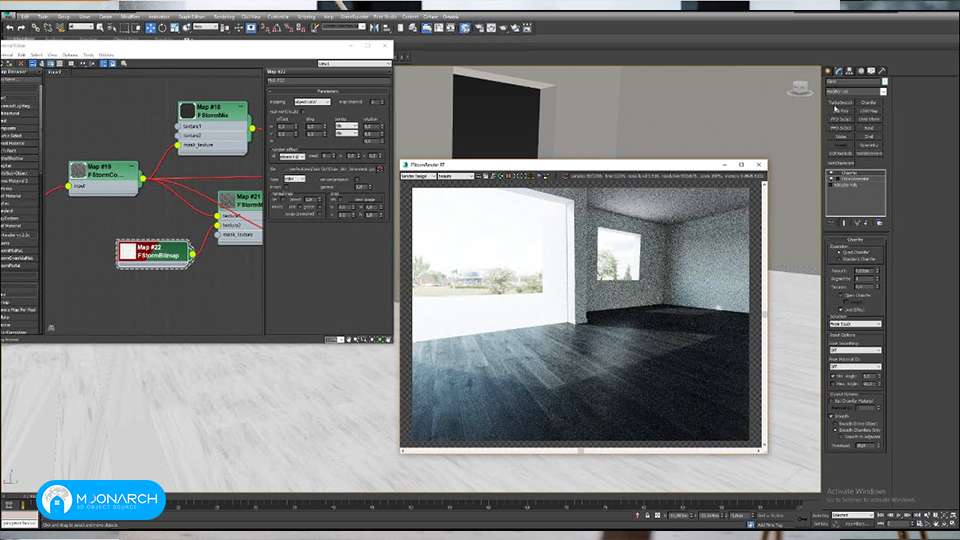Click the green refresh icon in FStormRender toolbar
Screen dimensions: 960x540
tap(501, 176)
